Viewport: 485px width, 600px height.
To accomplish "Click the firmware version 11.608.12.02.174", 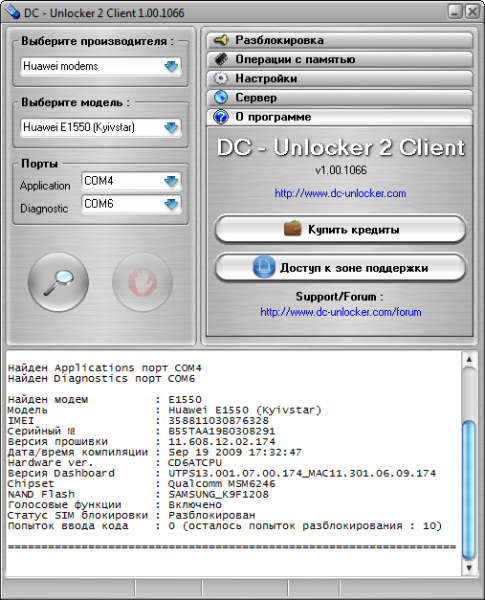I will tap(222, 442).
